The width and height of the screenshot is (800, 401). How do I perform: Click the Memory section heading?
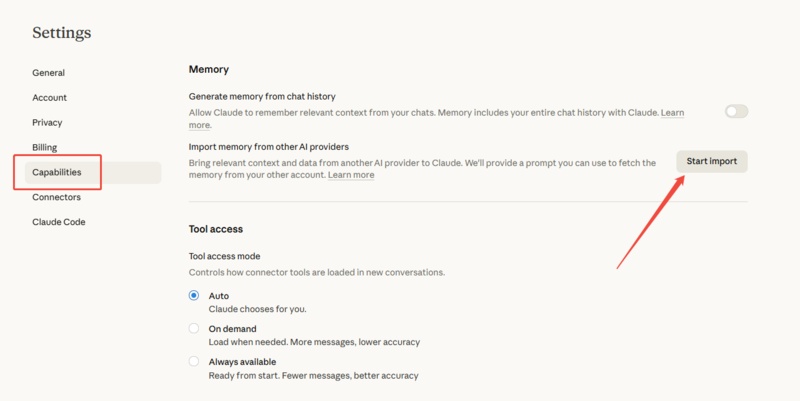click(x=209, y=69)
